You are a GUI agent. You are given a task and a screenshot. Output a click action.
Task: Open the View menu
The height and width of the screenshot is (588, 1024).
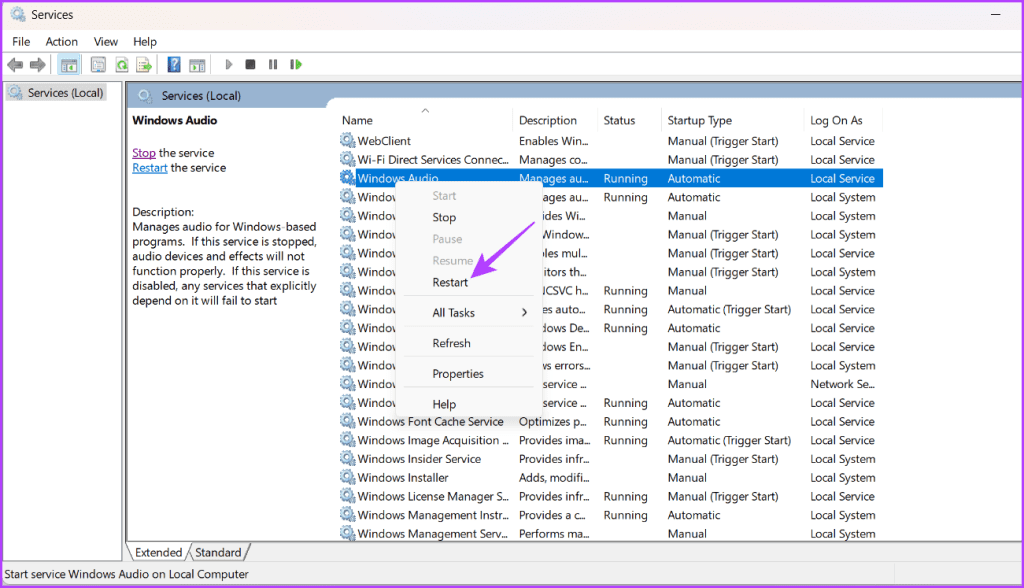(105, 42)
